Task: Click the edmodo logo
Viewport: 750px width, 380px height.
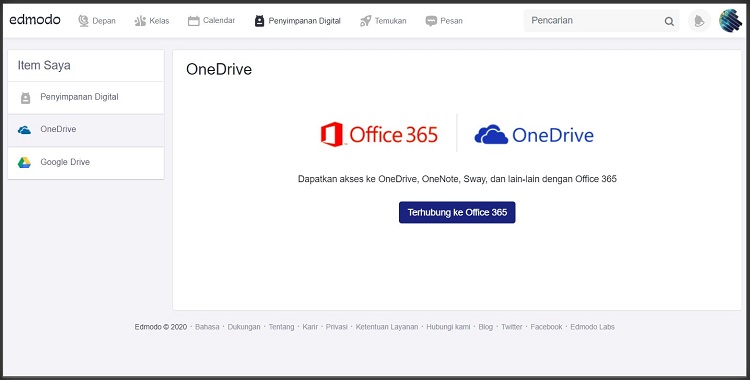Action: [35, 20]
